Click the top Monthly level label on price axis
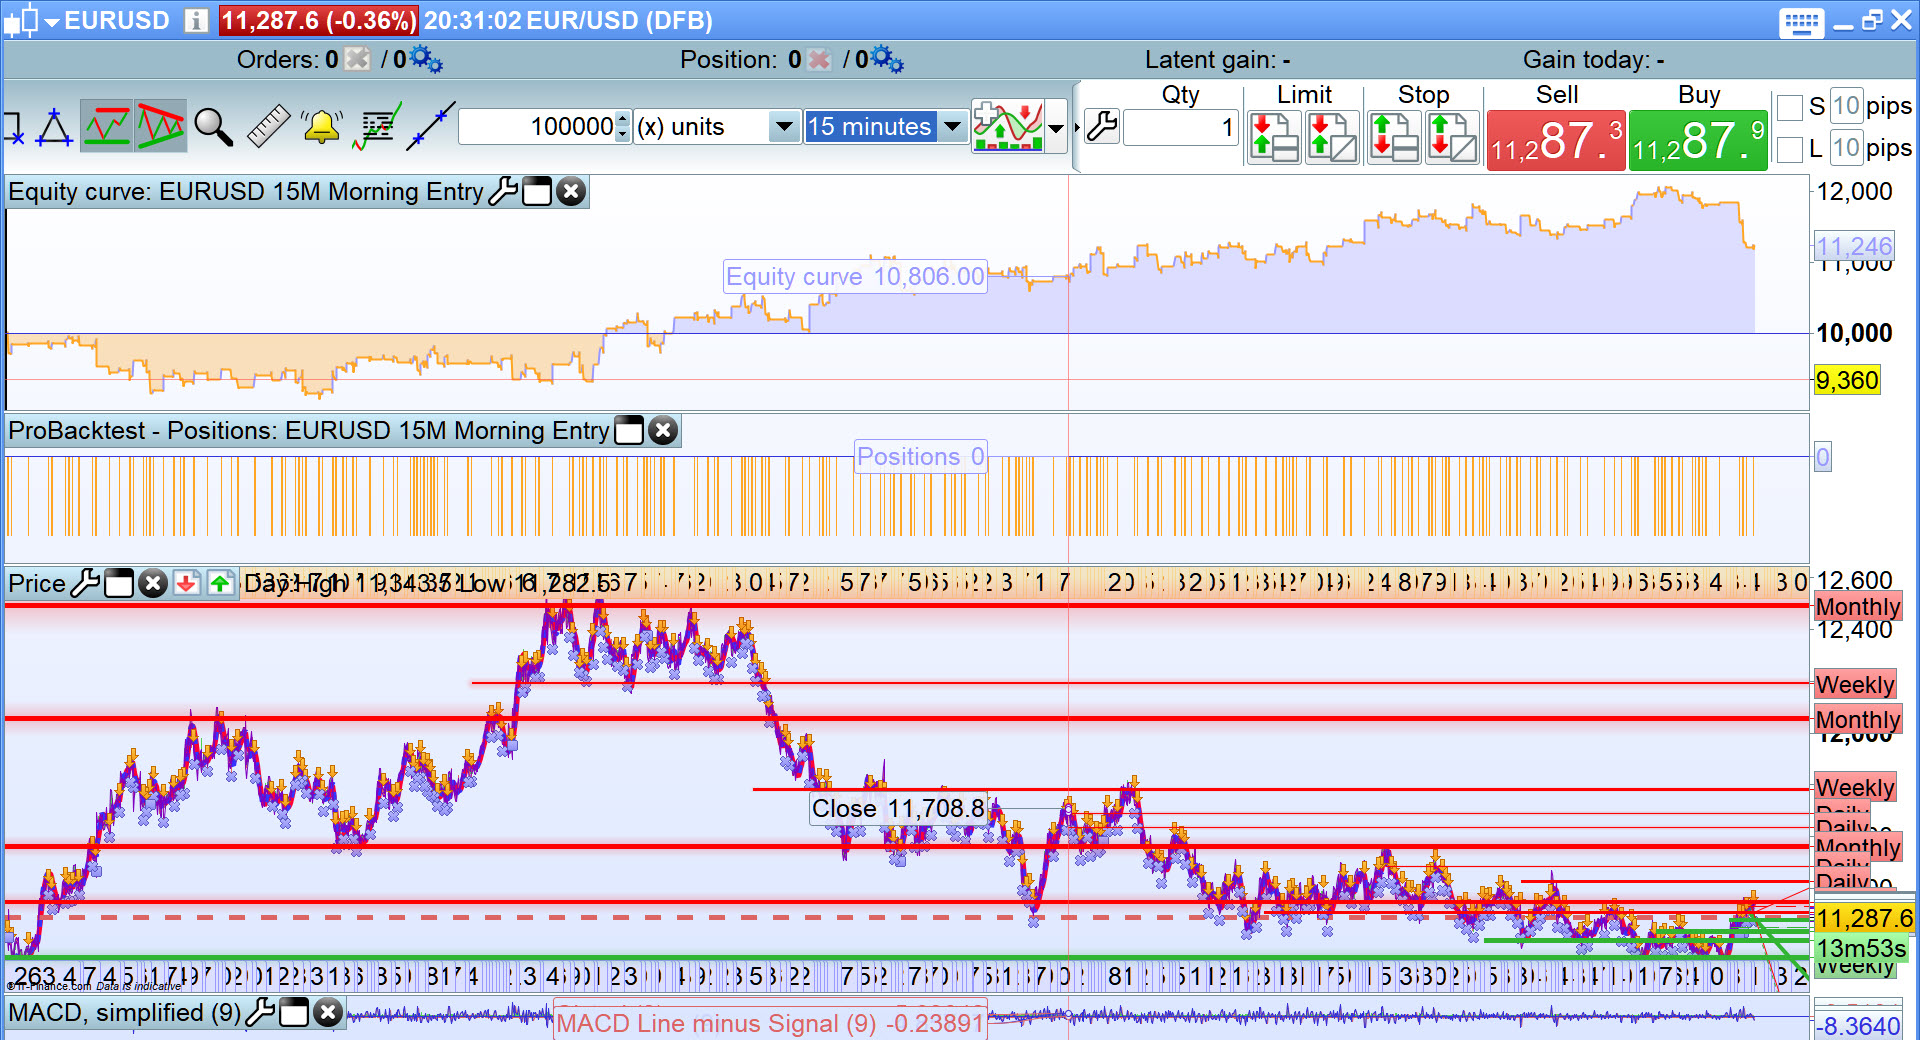Screen dimensions: 1920x1040 tap(1858, 607)
